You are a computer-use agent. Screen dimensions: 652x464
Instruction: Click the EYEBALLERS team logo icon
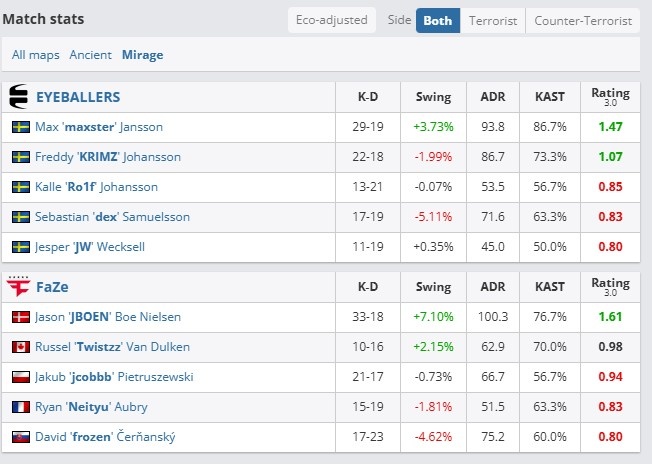pos(19,96)
